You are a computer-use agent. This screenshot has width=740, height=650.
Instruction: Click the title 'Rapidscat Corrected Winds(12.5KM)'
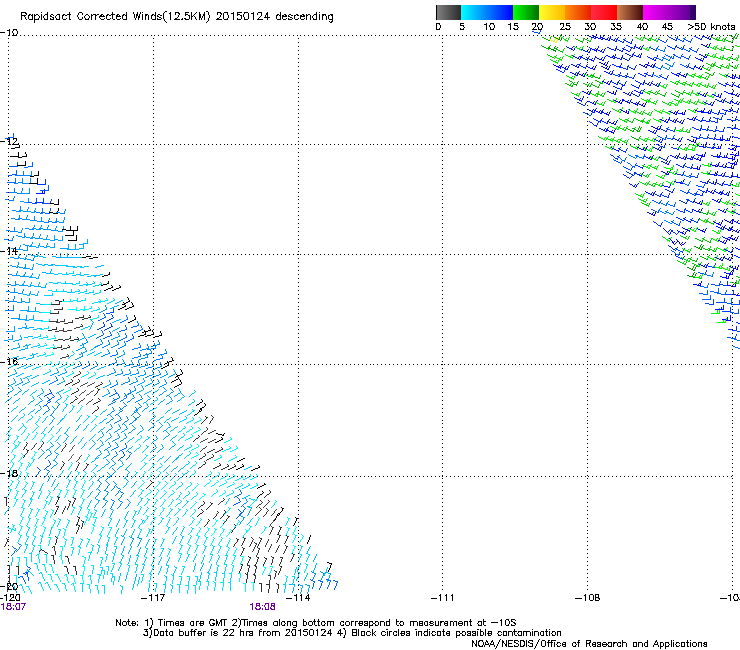(x=115, y=17)
